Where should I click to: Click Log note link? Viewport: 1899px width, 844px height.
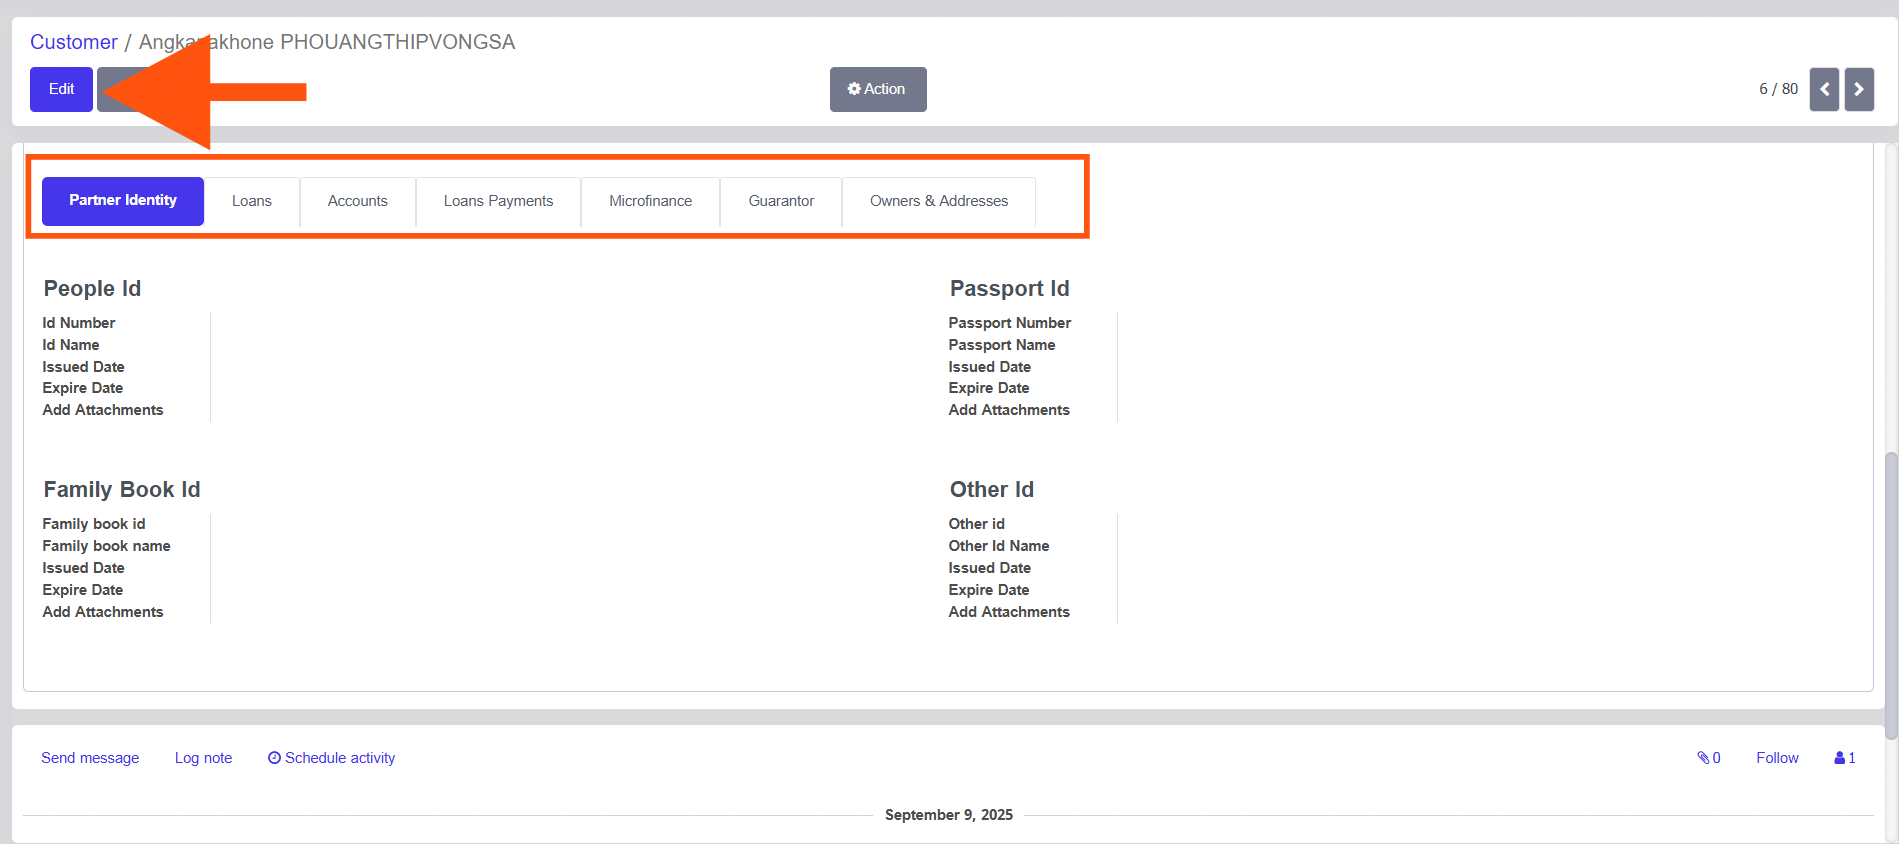coord(203,758)
